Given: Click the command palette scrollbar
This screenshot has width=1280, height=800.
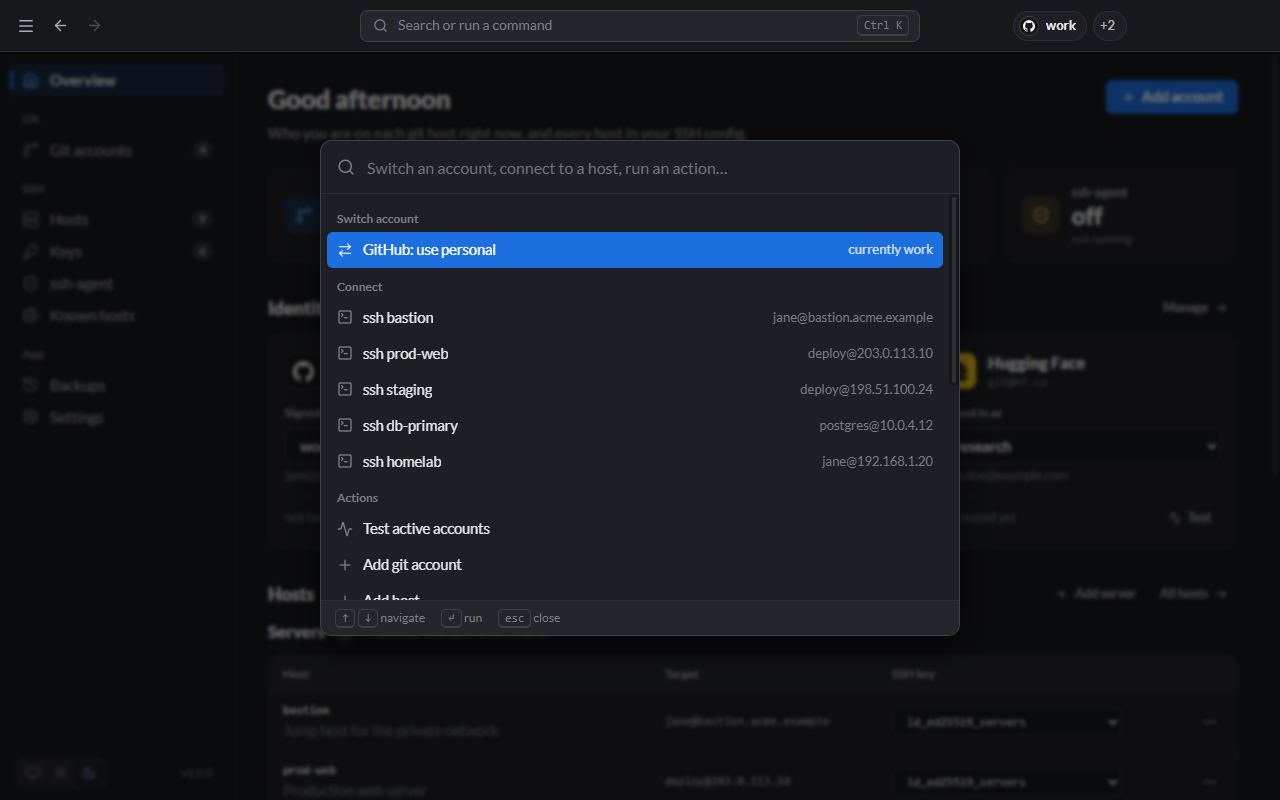Looking at the screenshot, I should point(954,290).
